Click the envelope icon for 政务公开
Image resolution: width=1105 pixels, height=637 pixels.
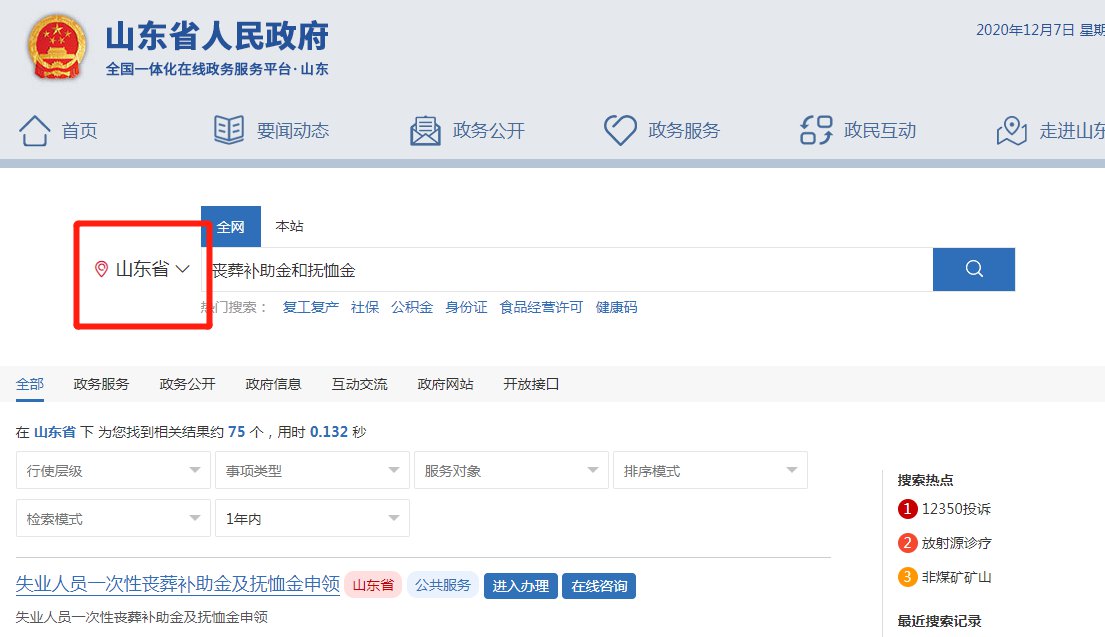[425, 130]
